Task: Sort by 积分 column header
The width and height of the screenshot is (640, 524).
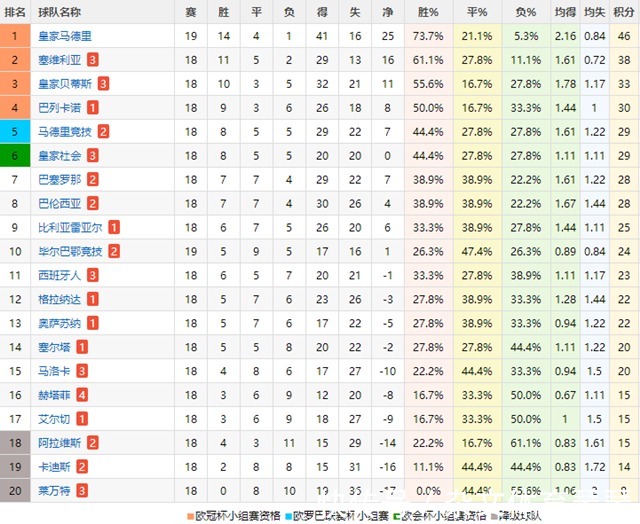Action: point(624,12)
